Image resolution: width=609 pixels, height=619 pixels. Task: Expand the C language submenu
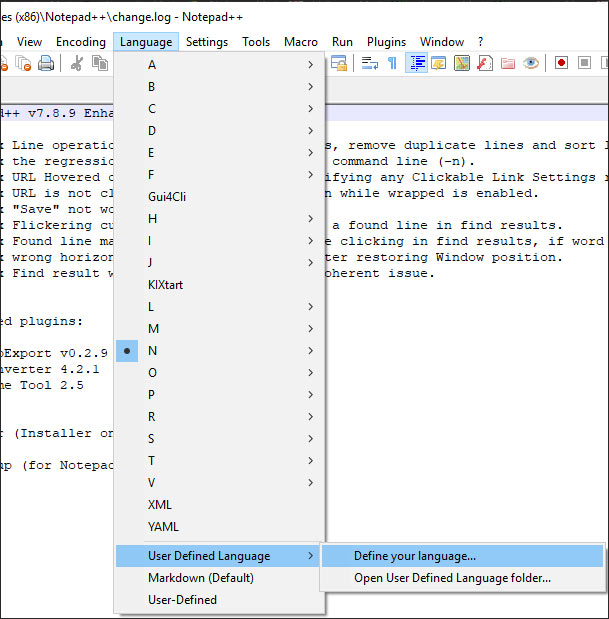point(219,109)
